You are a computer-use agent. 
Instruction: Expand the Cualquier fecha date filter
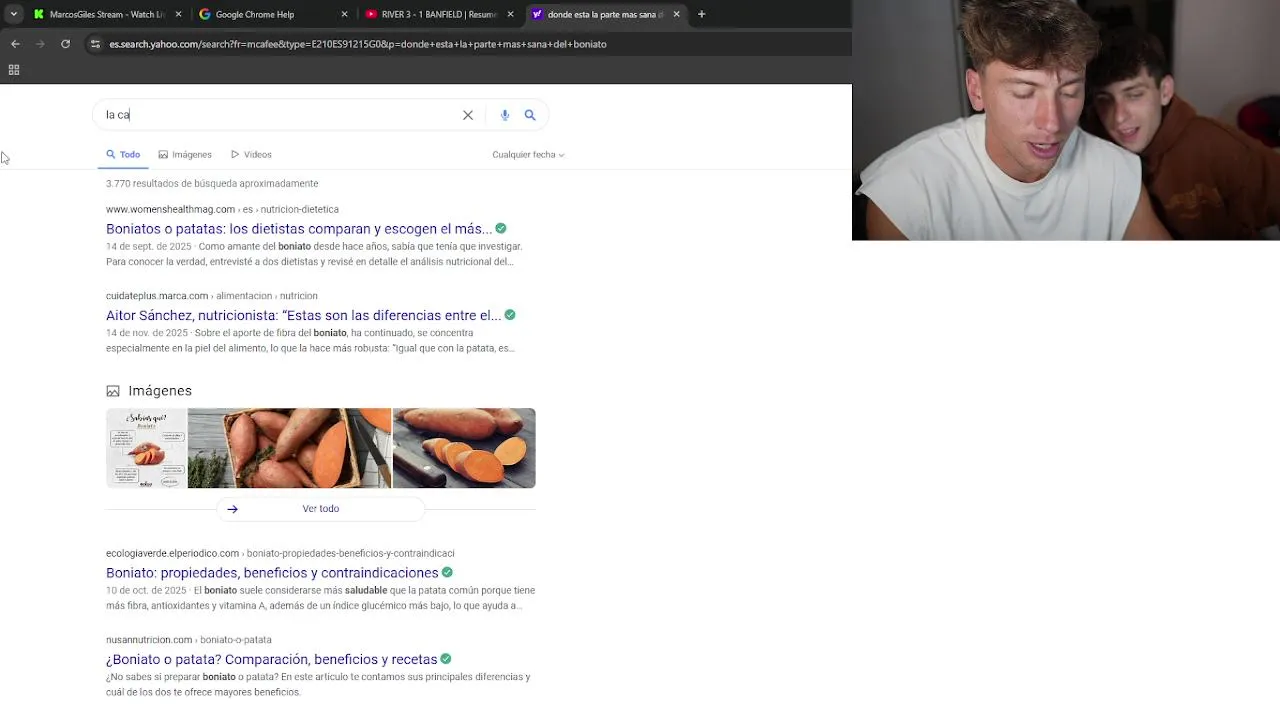[528, 155]
